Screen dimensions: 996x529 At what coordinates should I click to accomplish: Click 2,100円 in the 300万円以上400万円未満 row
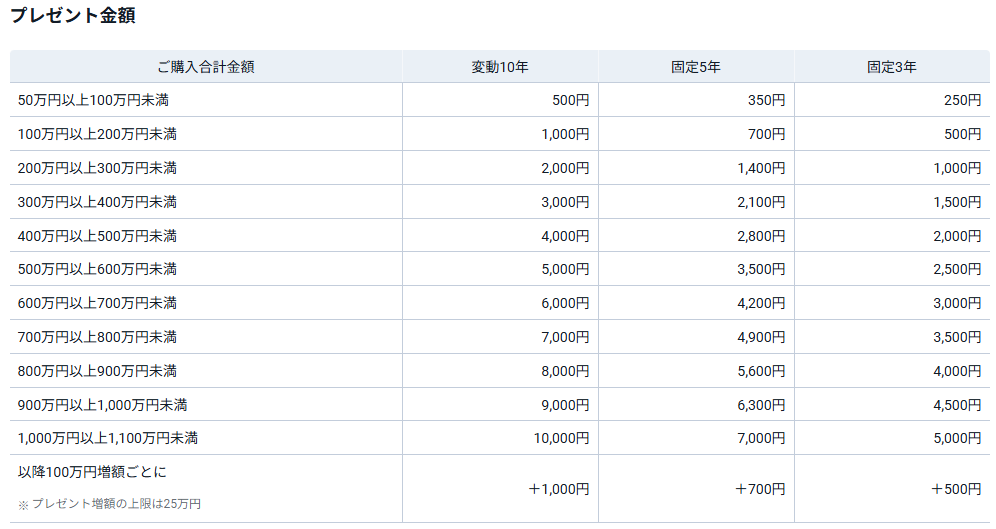tap(760, 202)
